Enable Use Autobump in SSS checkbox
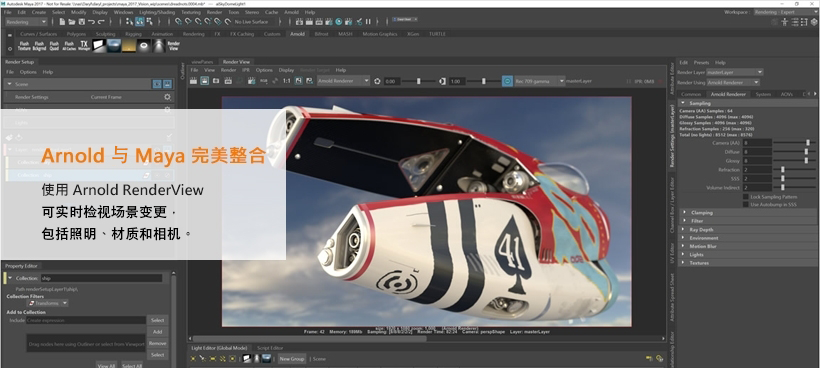 point(746,204)
